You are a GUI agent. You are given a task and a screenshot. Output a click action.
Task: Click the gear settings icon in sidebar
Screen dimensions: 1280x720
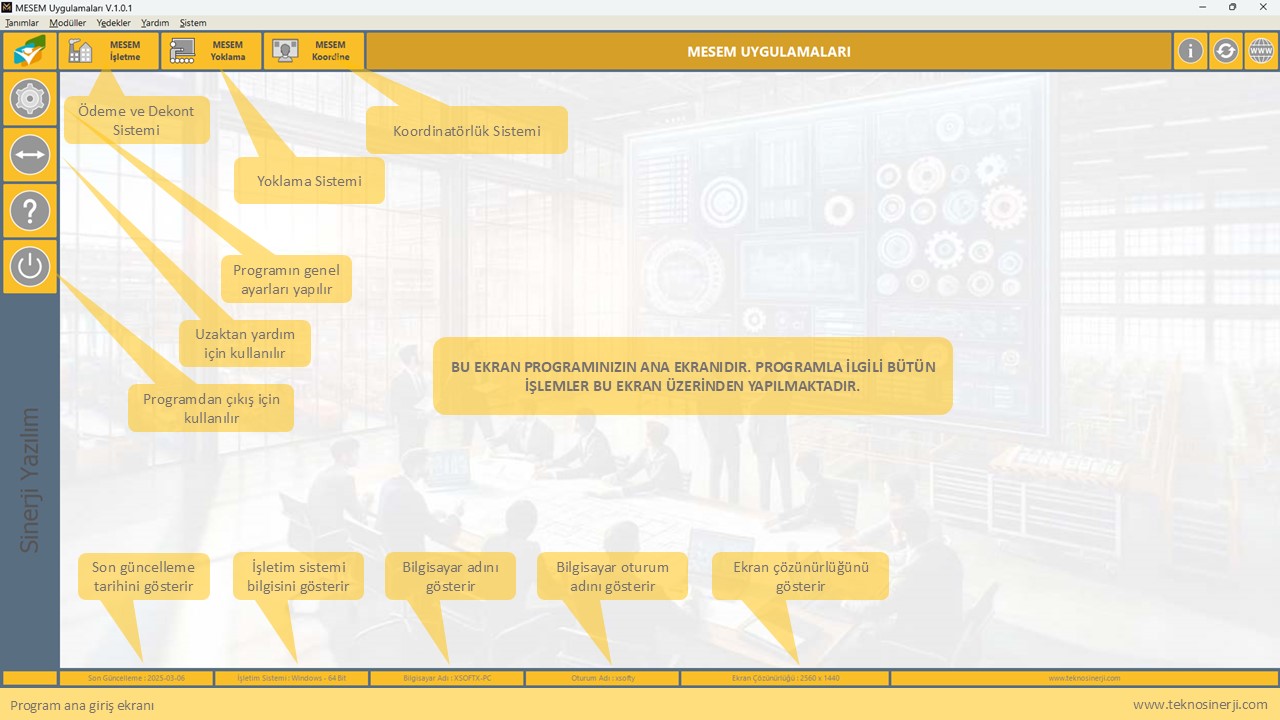30,99
